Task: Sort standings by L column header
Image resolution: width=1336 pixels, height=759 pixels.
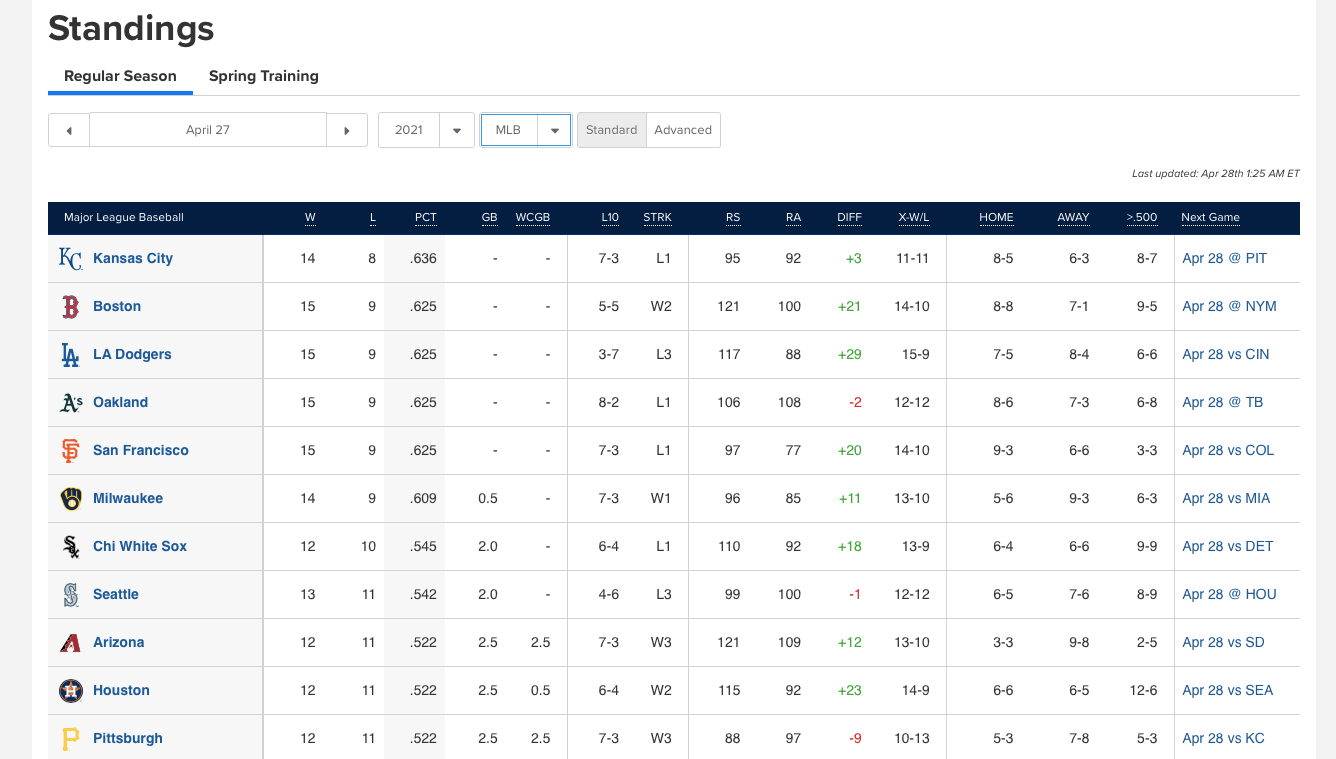Action: pyautogui.click(x=373, y=217)
